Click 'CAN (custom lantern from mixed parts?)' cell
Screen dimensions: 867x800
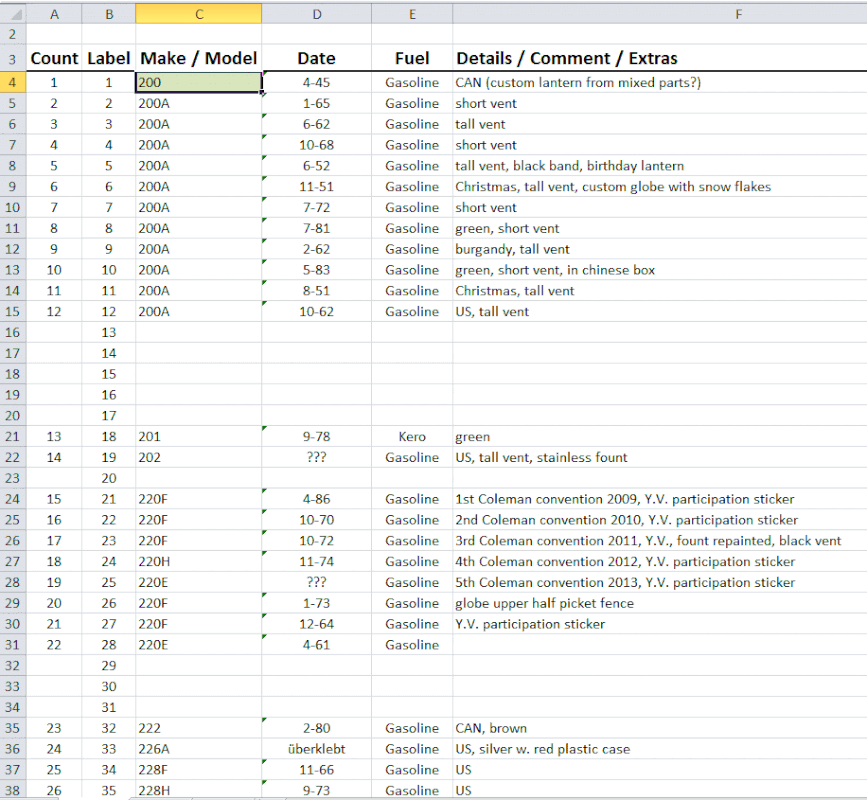(660, 82)
